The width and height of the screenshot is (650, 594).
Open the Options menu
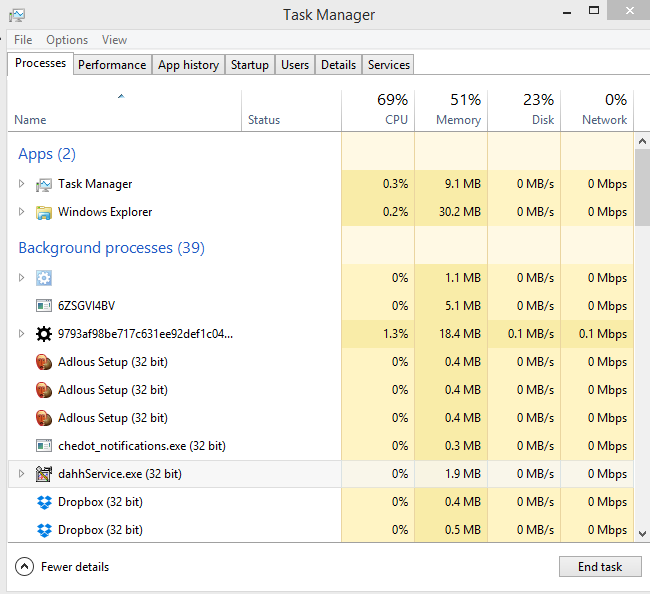tap(67, 40)
